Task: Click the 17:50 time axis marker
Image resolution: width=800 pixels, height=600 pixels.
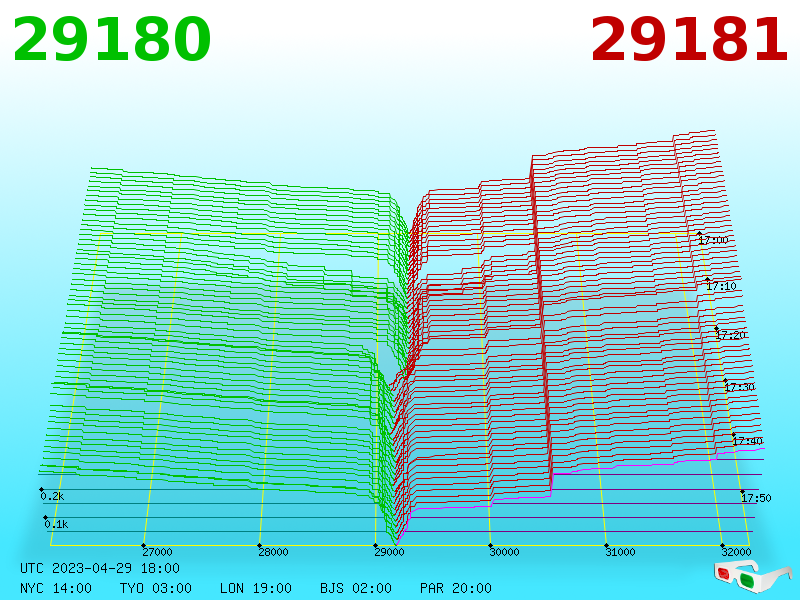Action: click(x=756, y=497)
